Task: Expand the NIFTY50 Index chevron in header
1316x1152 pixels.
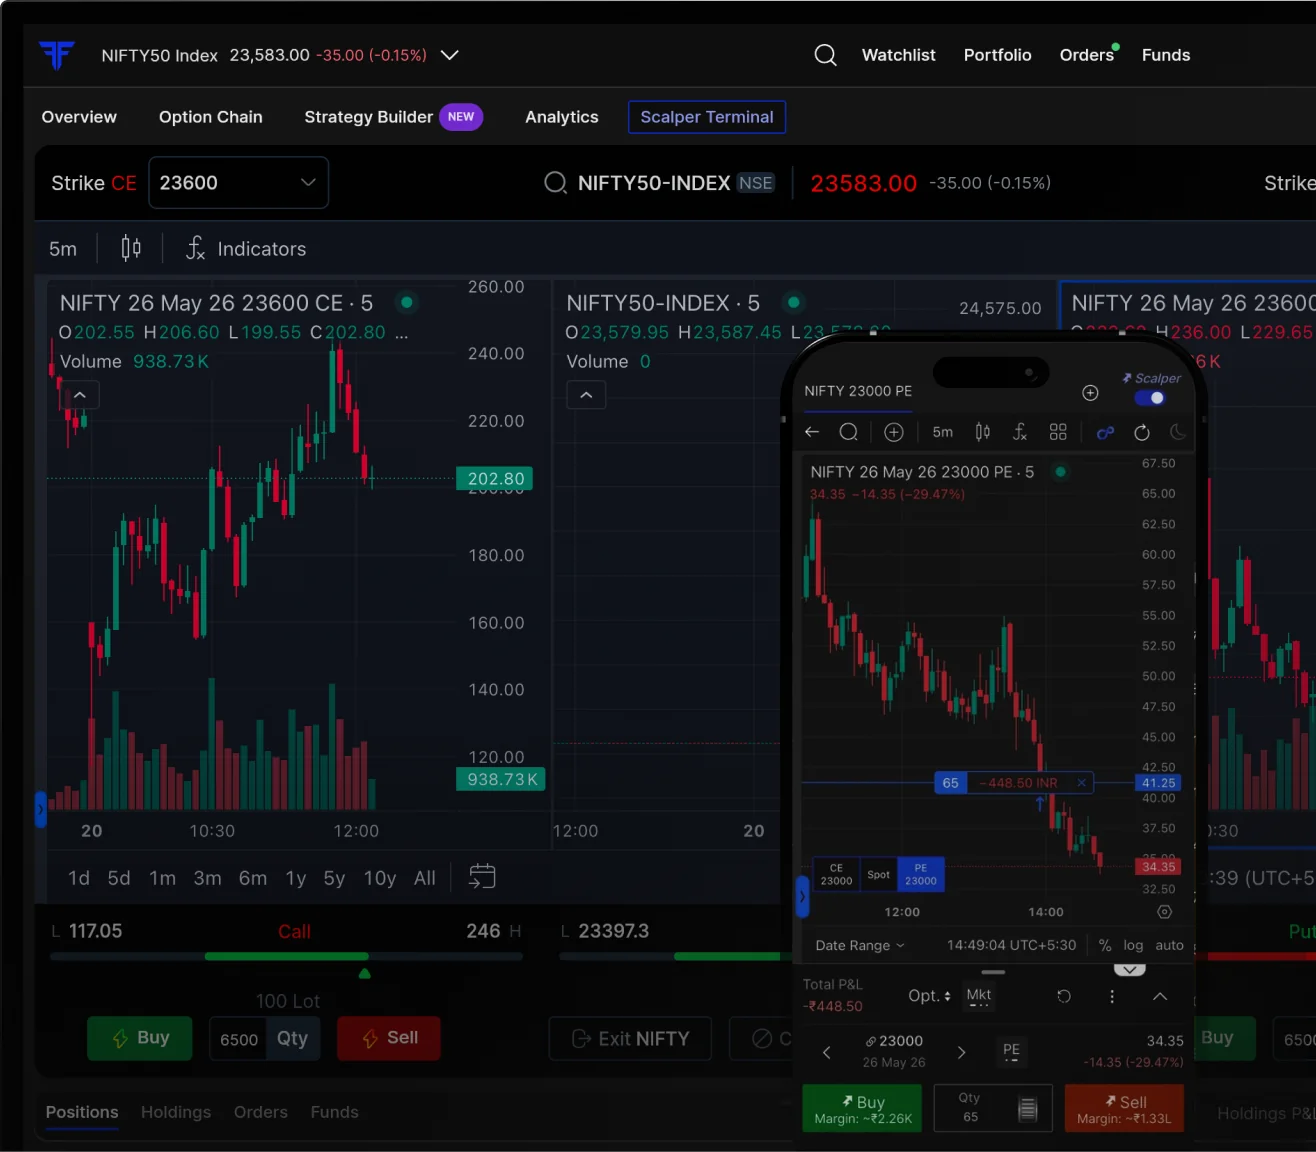Action: 450,55
